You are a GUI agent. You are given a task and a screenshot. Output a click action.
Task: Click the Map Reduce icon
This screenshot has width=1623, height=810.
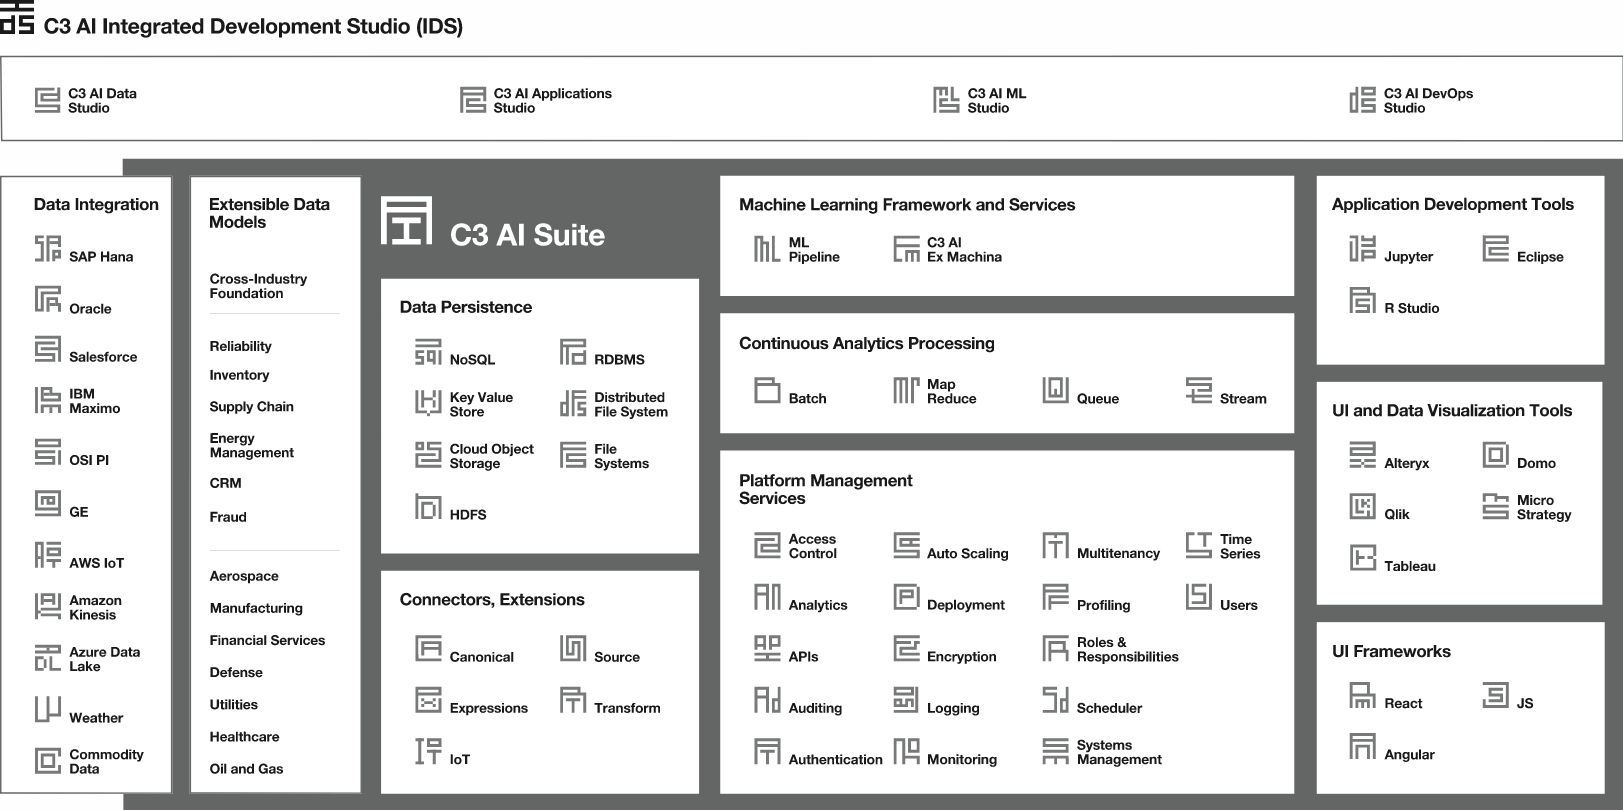pyautogui.click(x=906, y=390)
